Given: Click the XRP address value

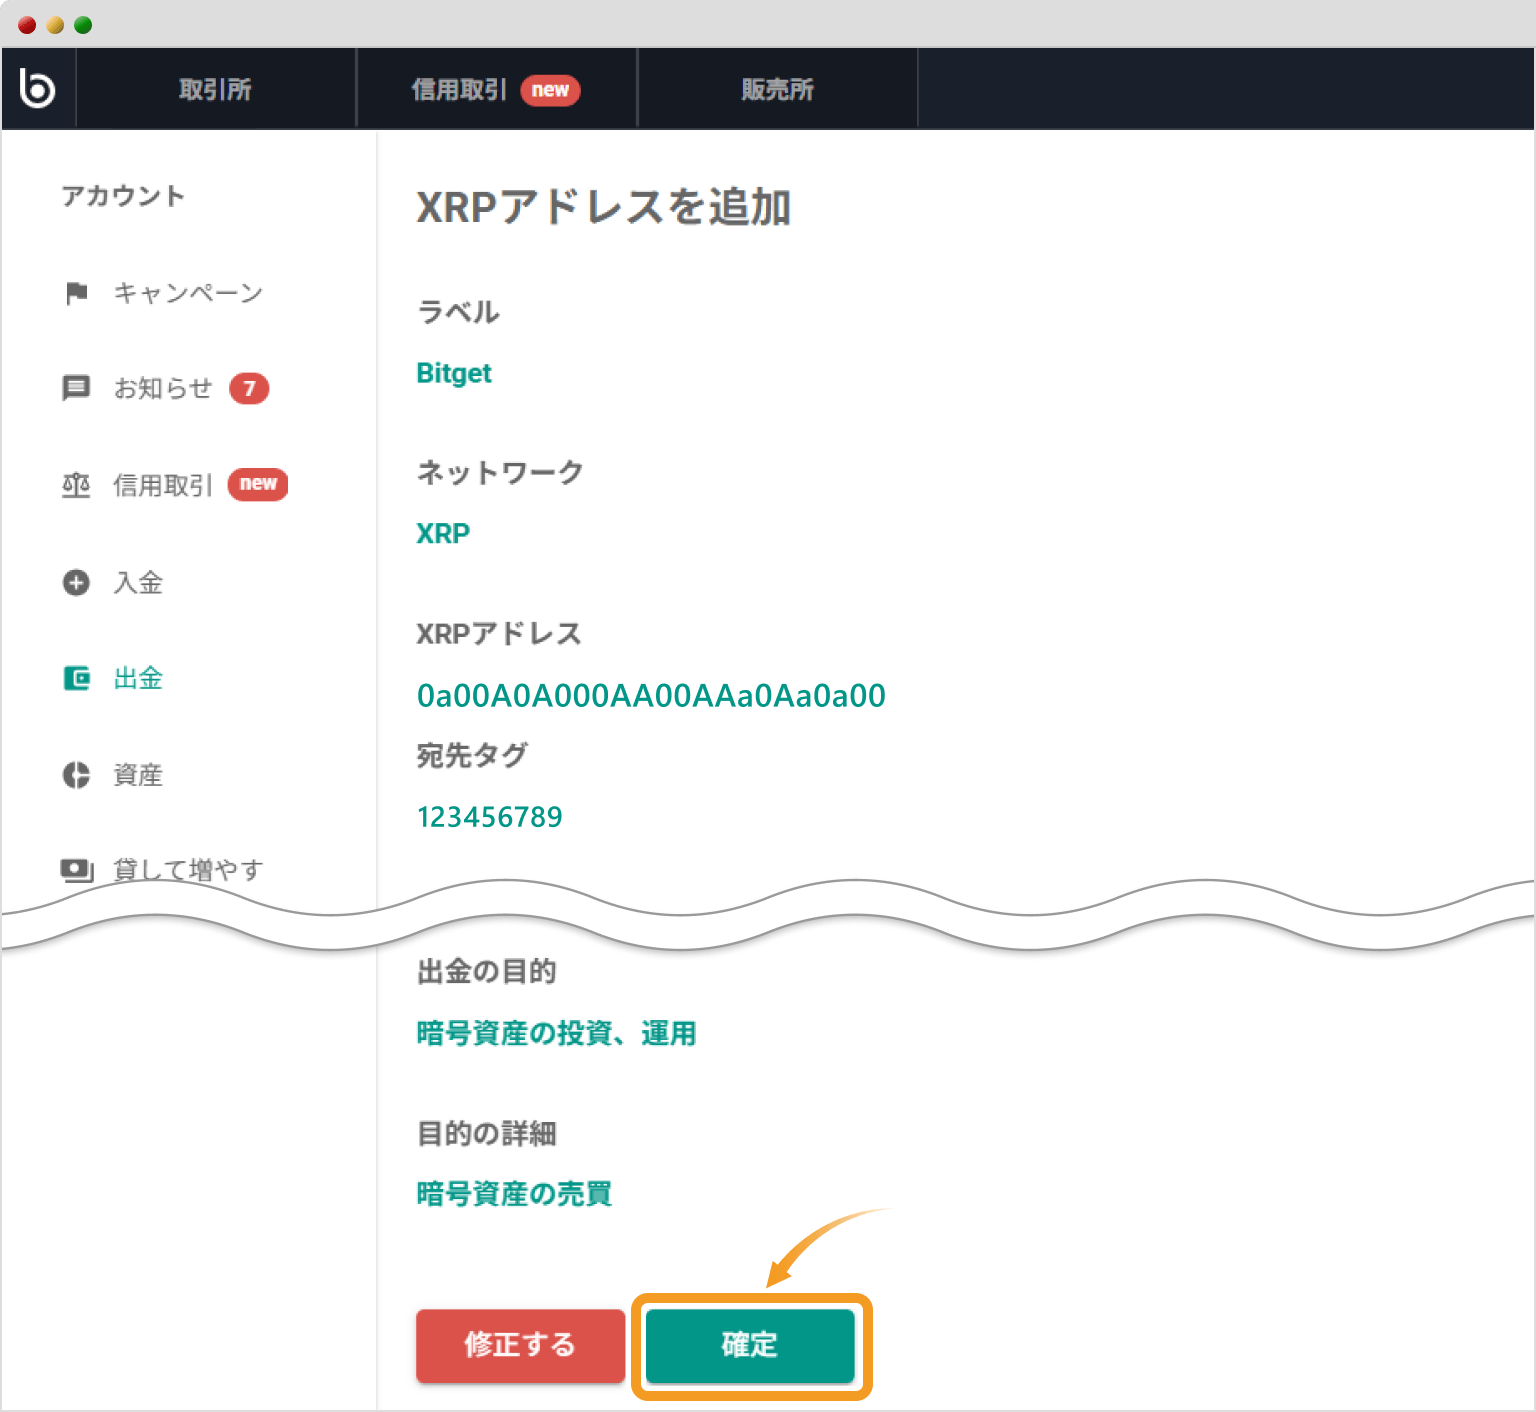Looking at the screenshot, I should 651,695.
